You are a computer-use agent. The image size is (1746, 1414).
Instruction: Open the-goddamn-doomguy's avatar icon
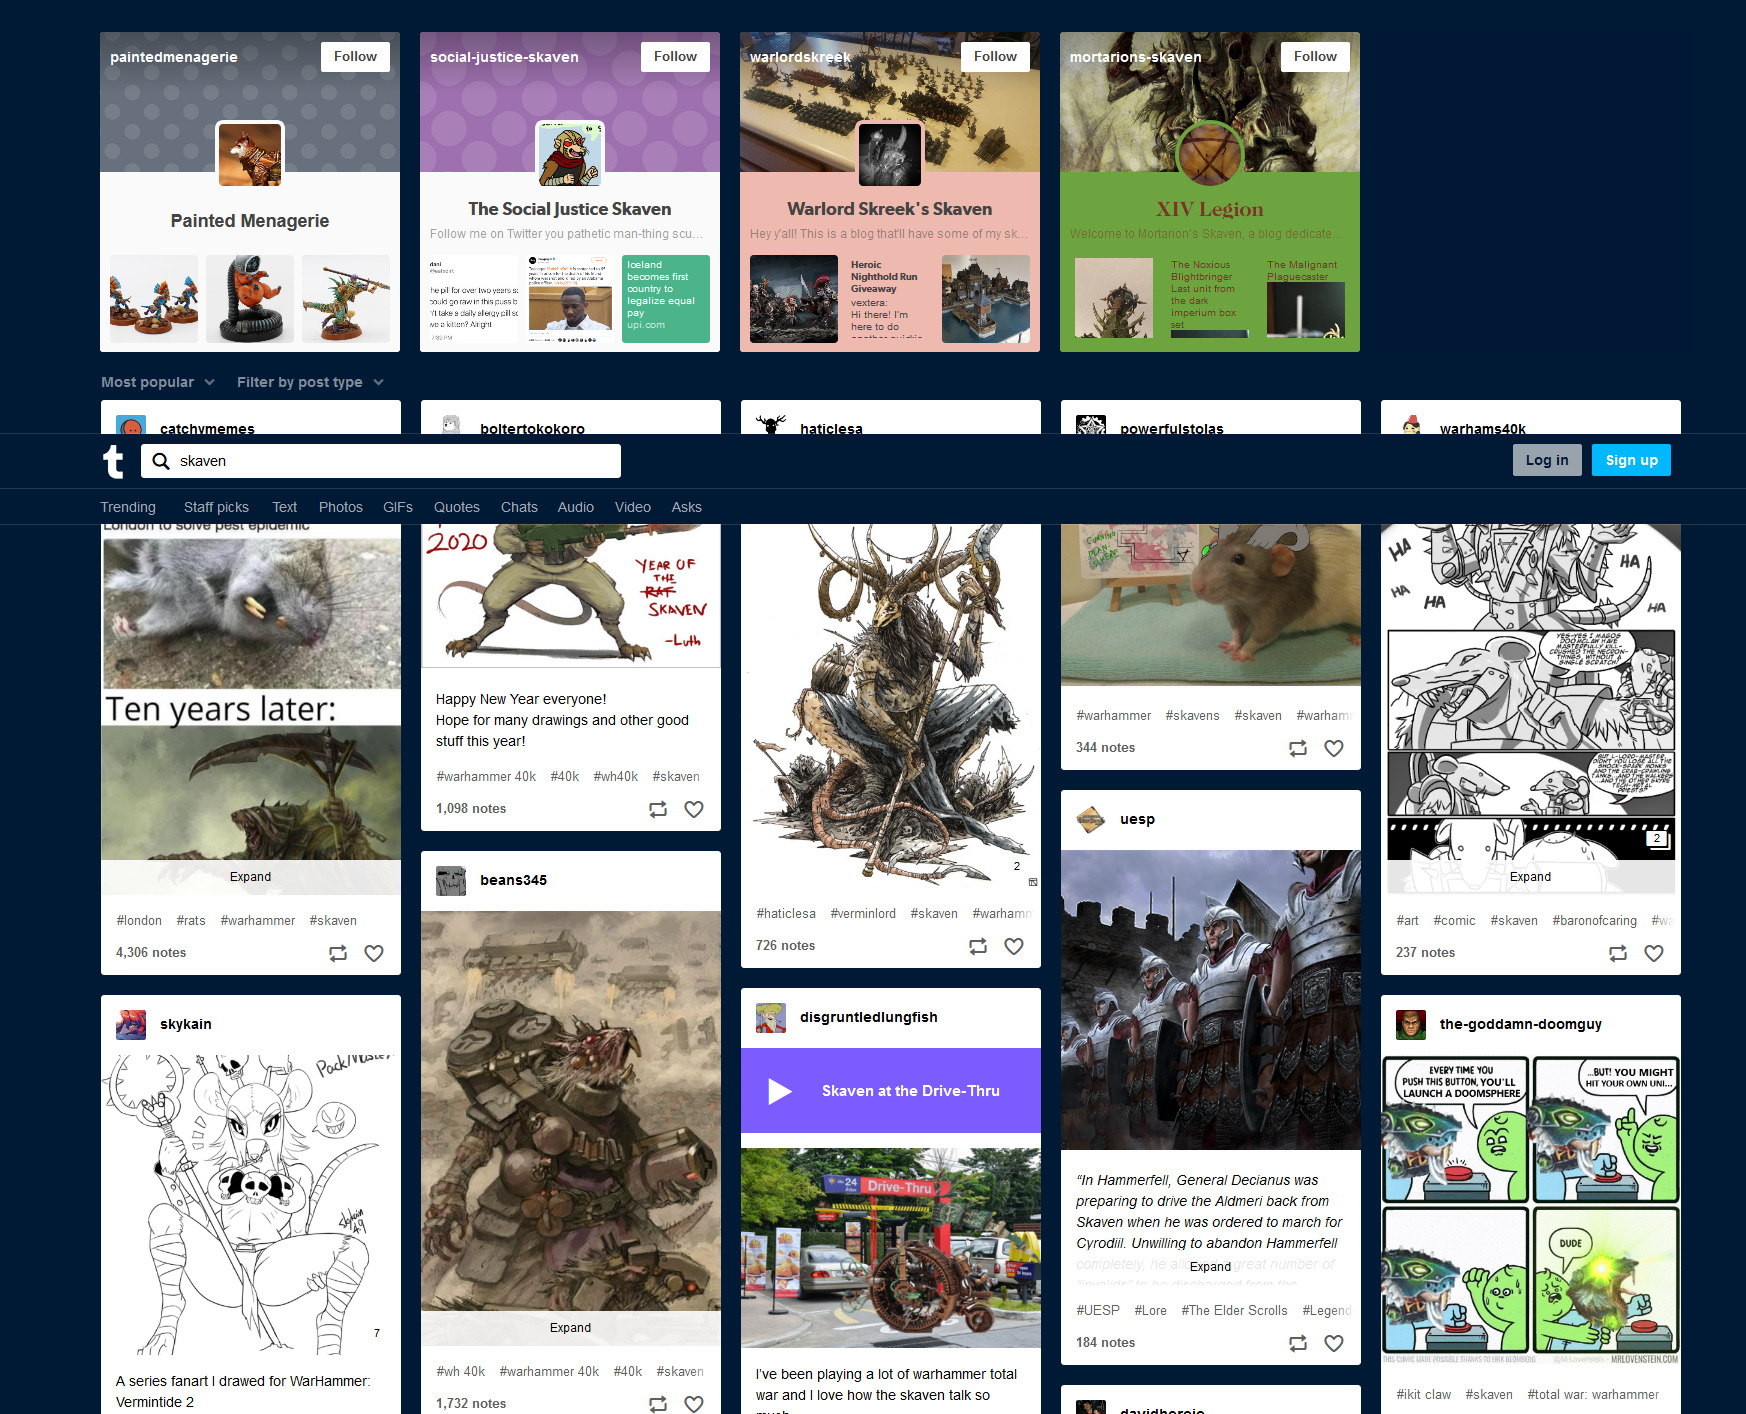coord(1411,1024)
